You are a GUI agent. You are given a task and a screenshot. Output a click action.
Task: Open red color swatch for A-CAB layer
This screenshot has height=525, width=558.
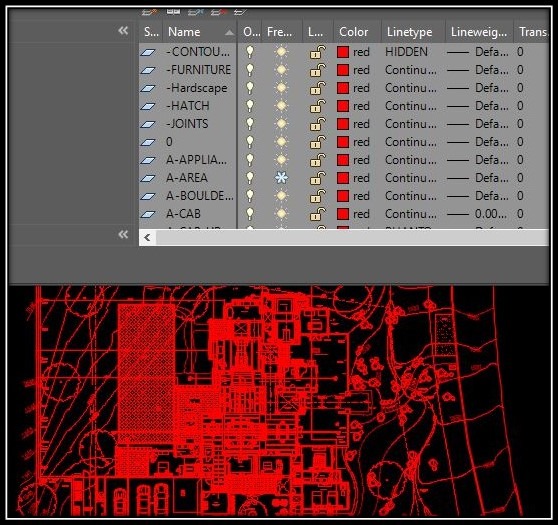point(343,214)
